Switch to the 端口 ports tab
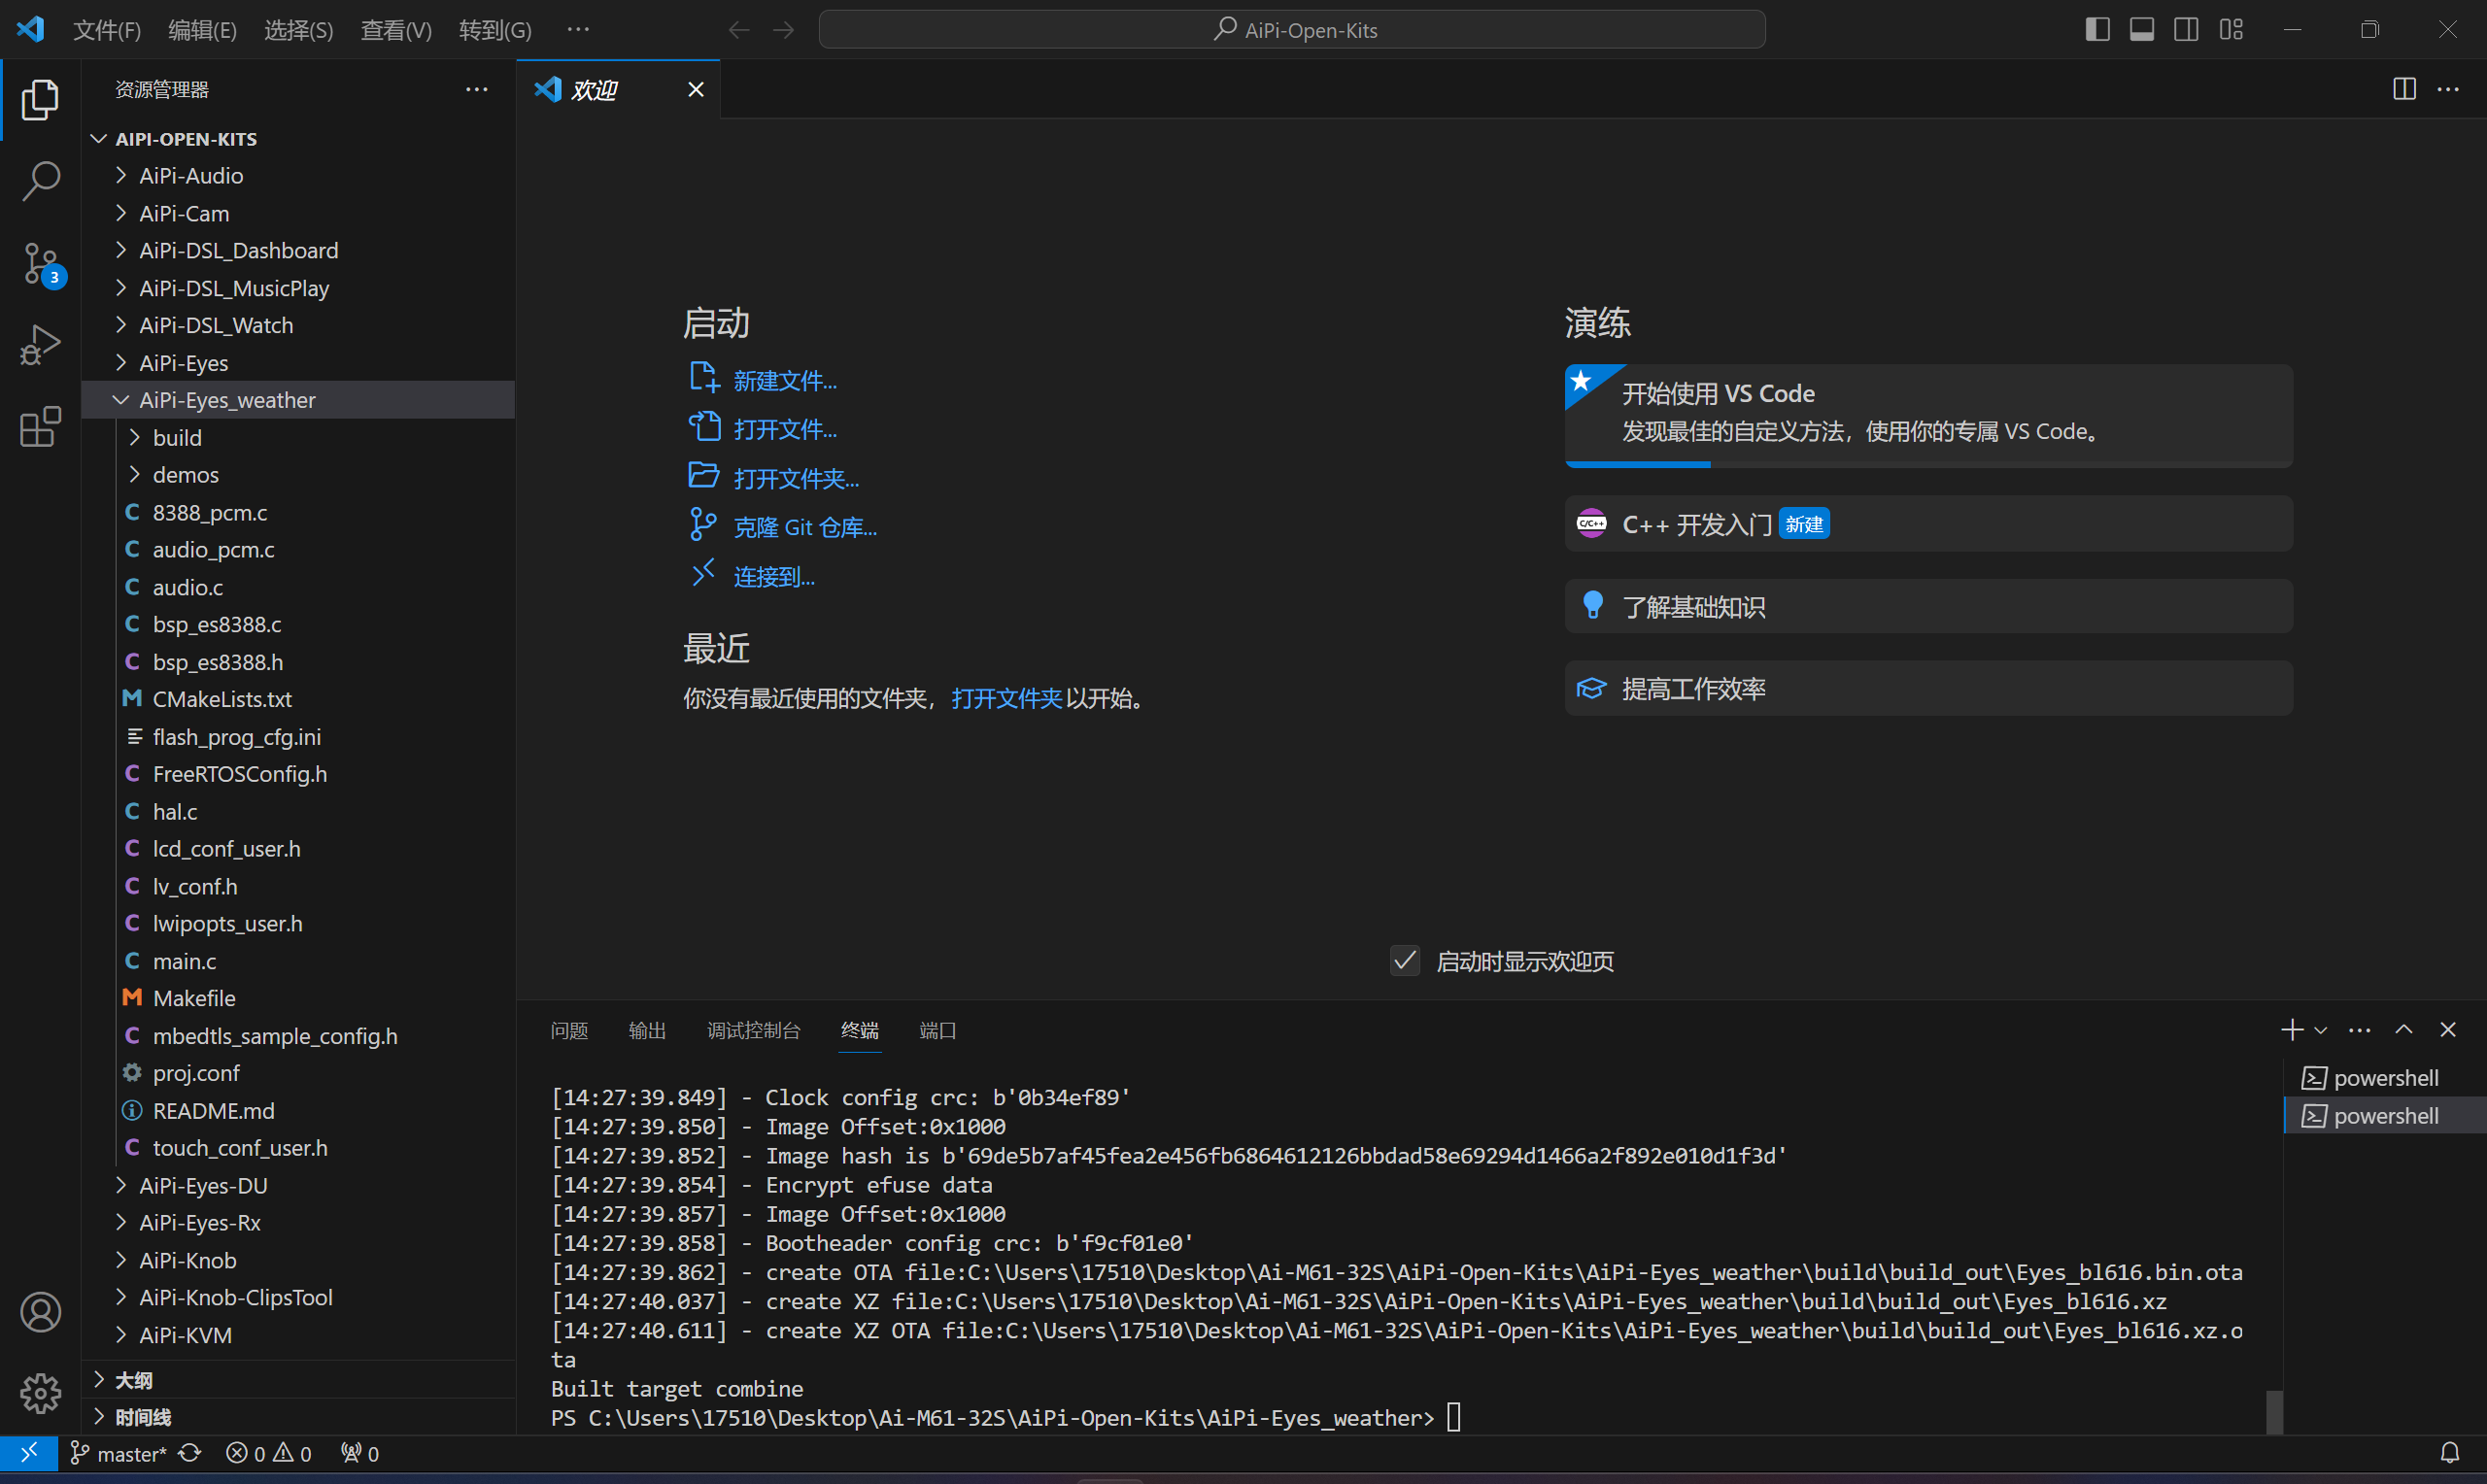The width and height of the screenshot is (2487, 1484). click(938, 1030)
